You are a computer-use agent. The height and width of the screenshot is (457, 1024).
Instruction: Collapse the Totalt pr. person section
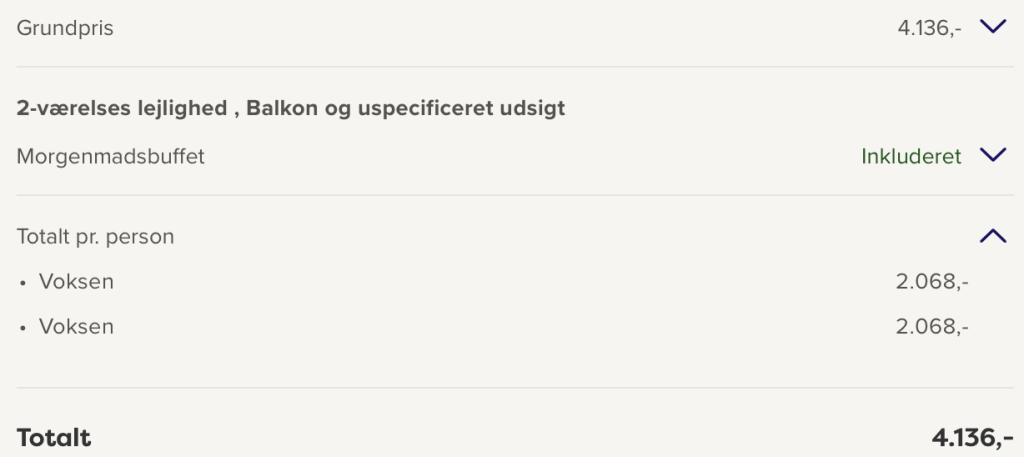992,237
